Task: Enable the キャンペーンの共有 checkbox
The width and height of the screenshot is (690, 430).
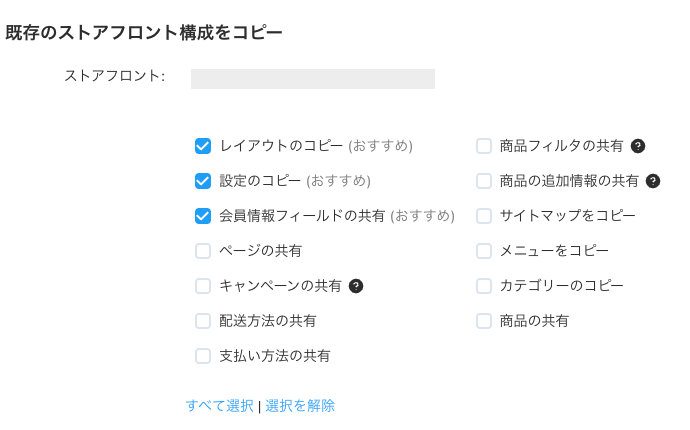Action: pos(203,286)
